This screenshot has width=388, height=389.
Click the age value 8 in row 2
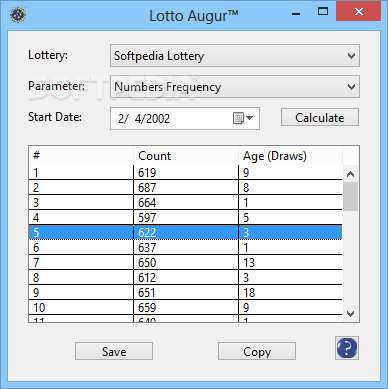tap(246, 188)
